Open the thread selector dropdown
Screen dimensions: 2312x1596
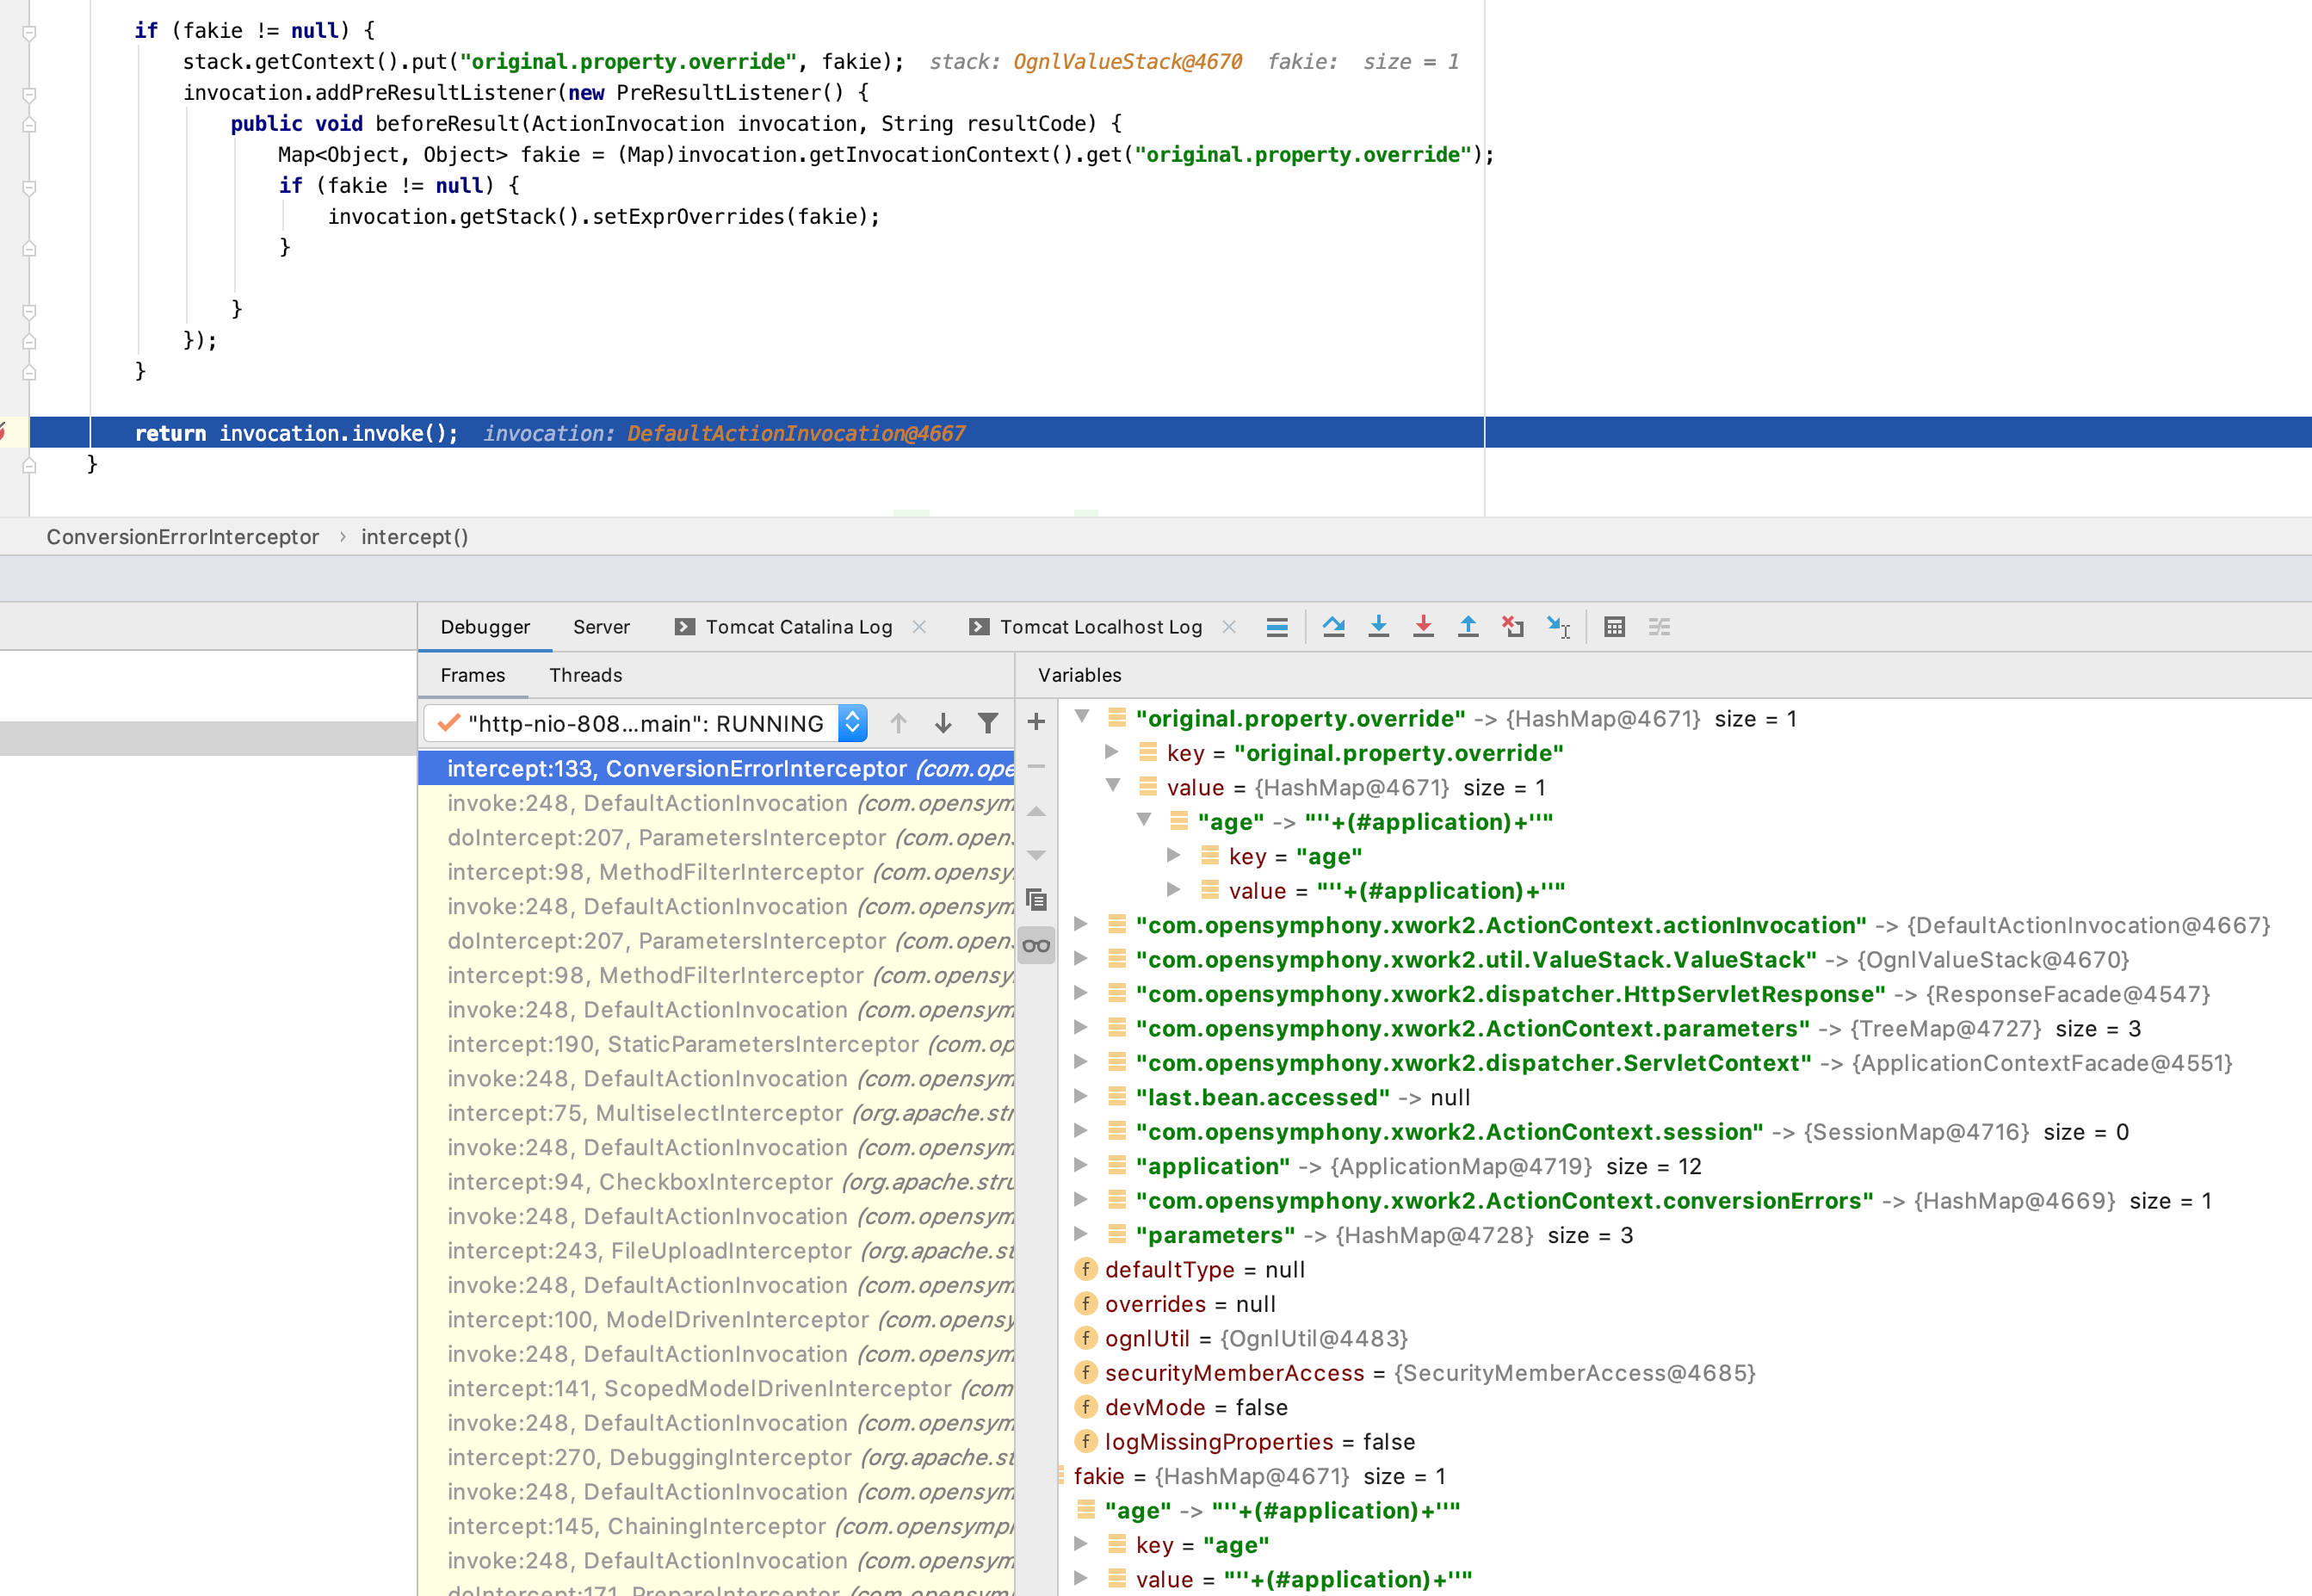click(852, 723)
